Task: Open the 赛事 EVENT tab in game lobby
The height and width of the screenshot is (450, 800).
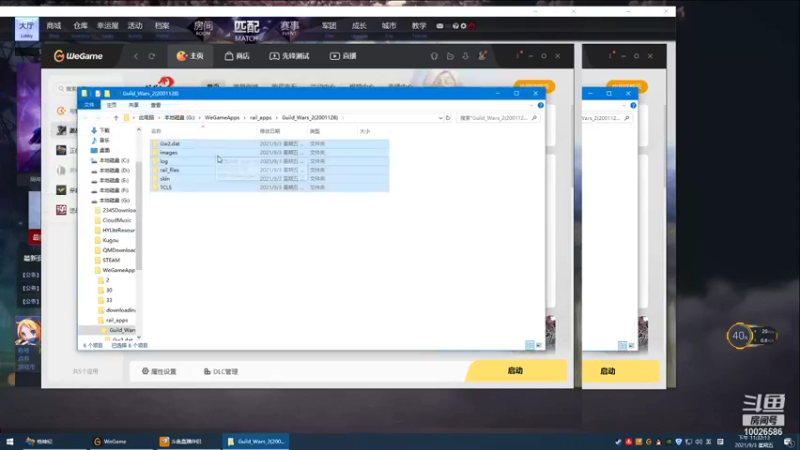Action: (289, 28)
